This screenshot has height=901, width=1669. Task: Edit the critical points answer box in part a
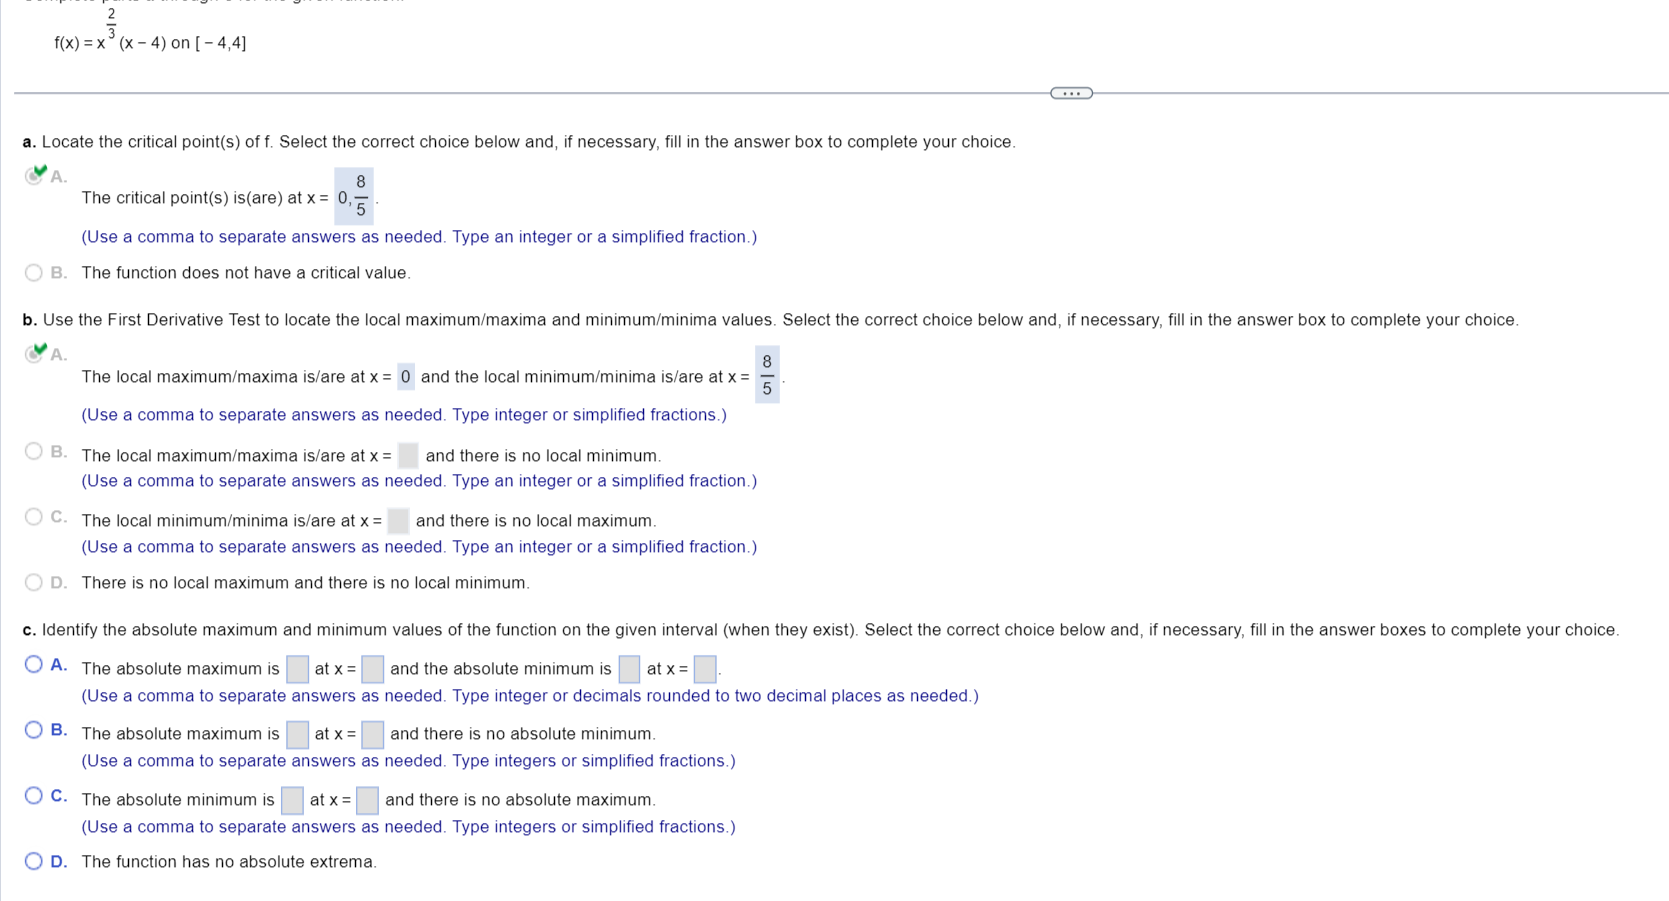point(353,196)
